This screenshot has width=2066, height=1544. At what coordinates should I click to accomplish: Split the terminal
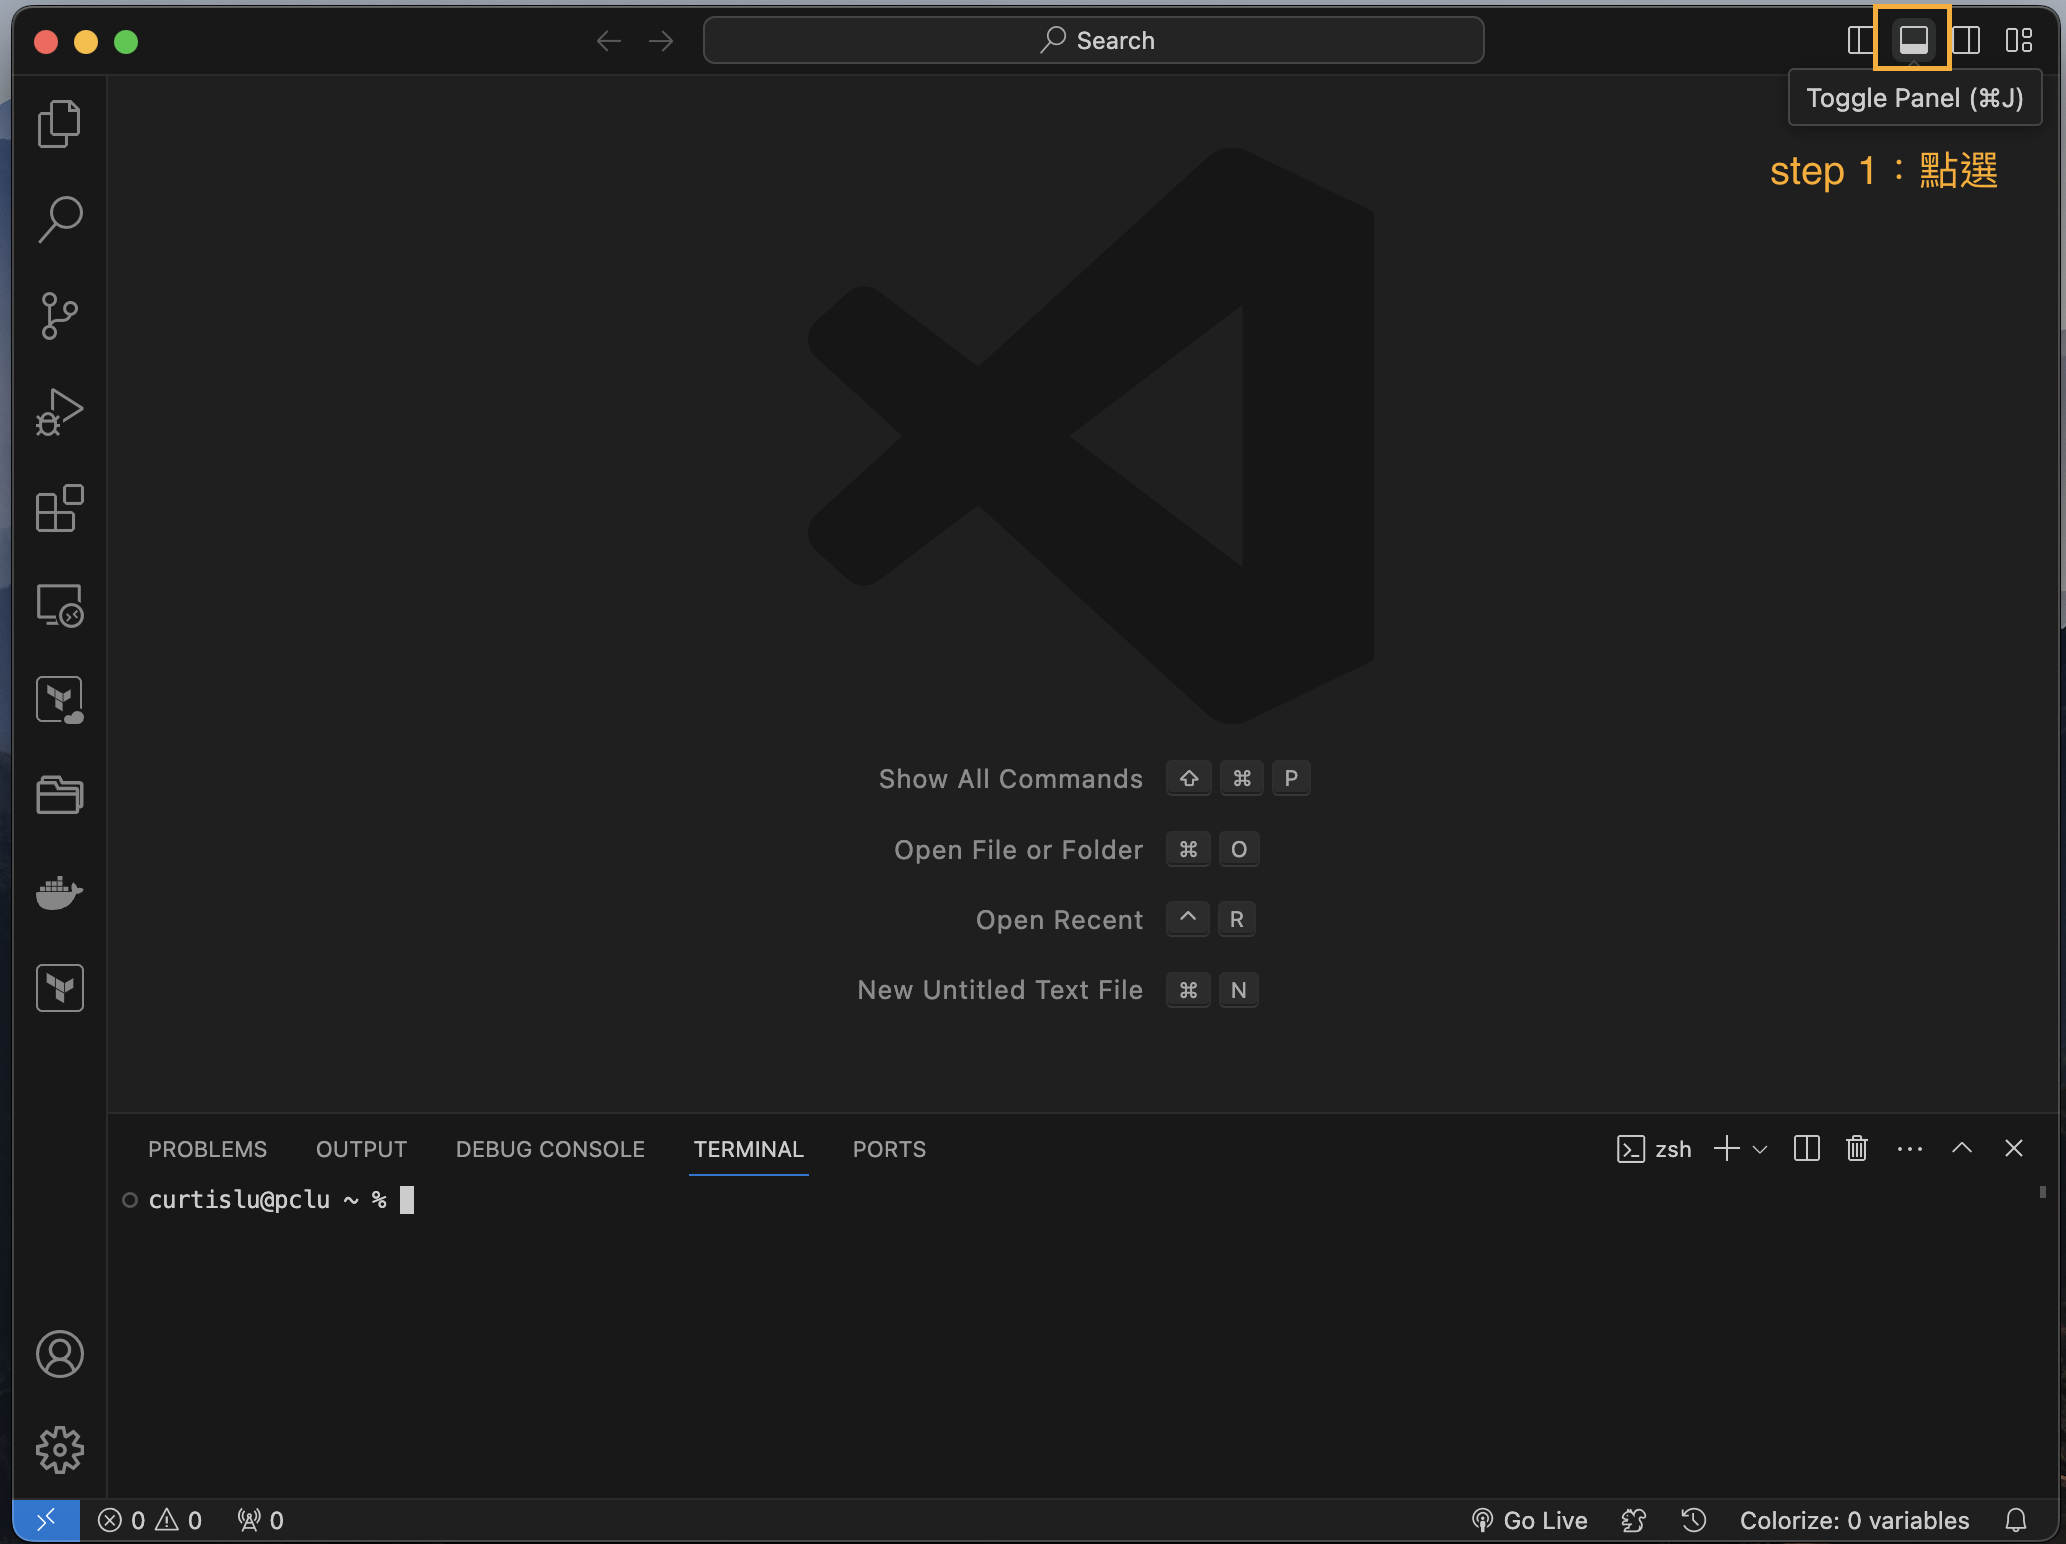click(1807, 1148)
